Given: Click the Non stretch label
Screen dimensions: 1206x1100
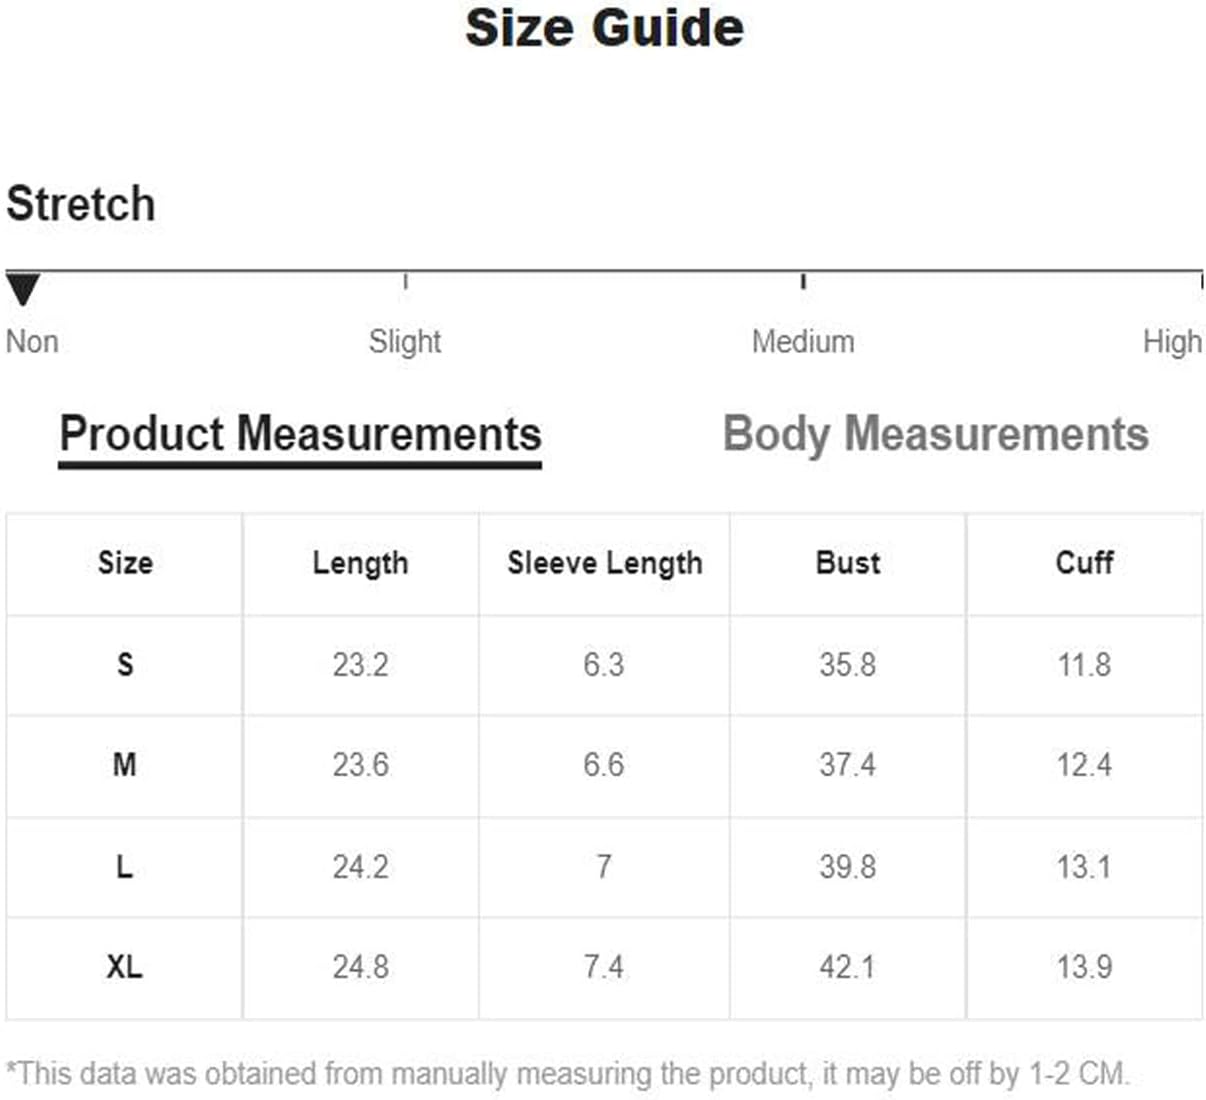Looking at the screenshot, I should tap(32, 342).
